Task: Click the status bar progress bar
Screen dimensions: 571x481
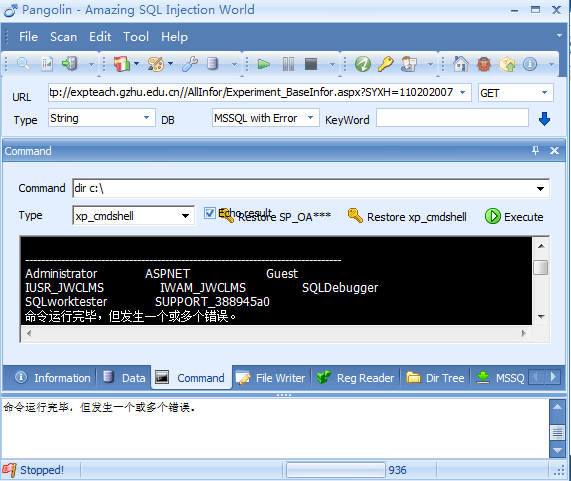Action: click(x=335, y=470)
